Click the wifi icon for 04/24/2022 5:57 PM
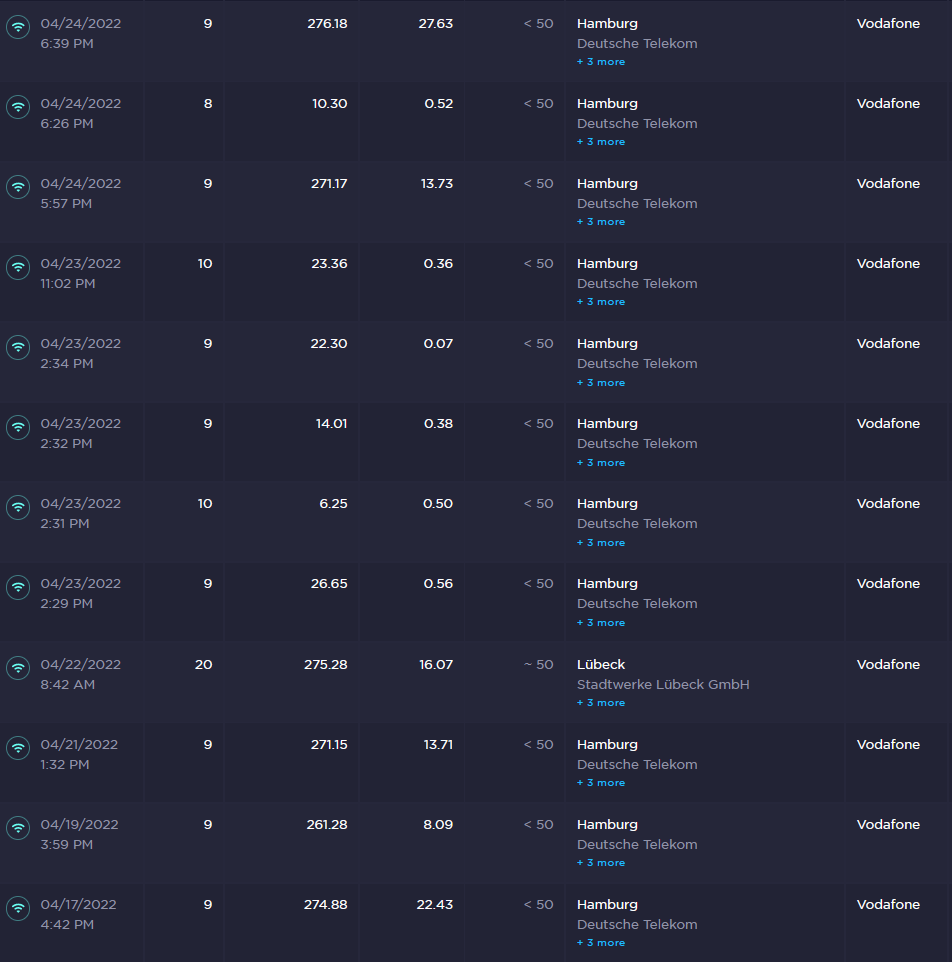Viewport: 952px width, 962px height. tap(18, 187)
